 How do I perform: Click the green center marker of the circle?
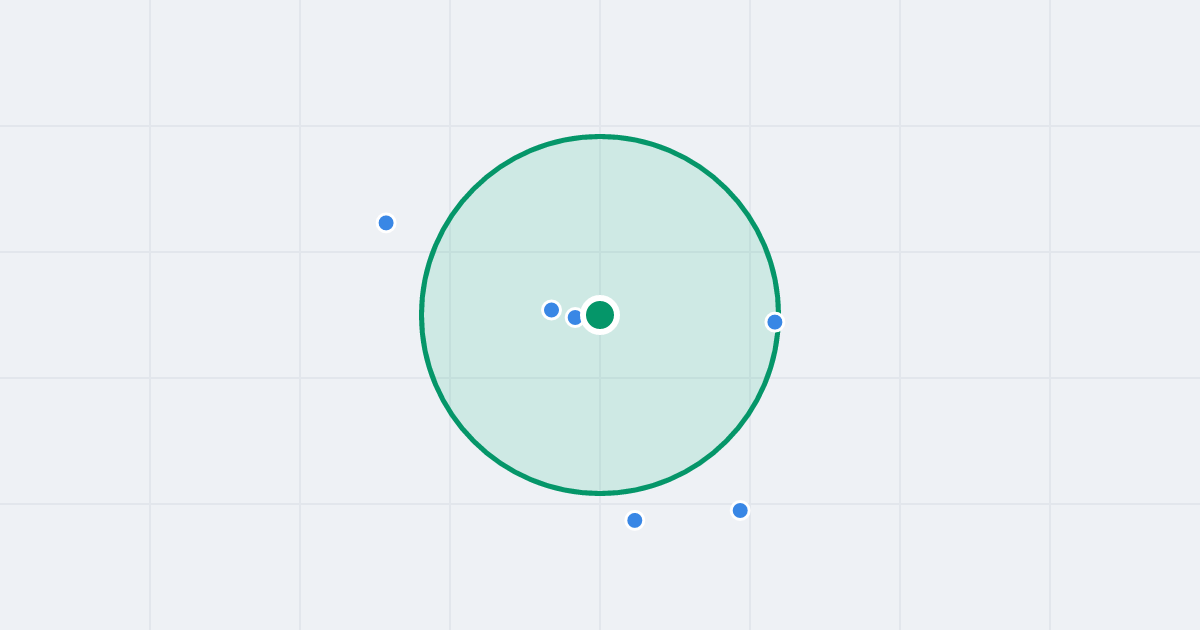tap(600, 315)
